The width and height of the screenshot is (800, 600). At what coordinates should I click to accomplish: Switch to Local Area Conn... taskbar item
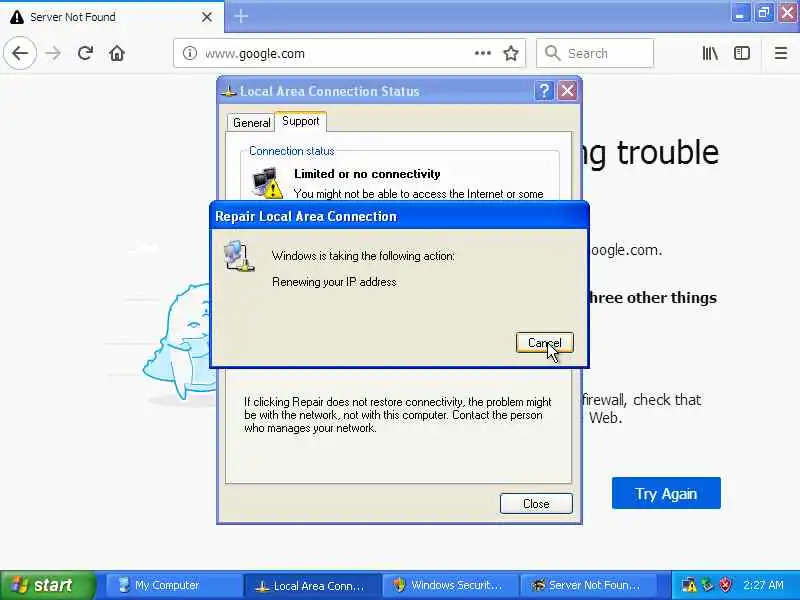[x=312, y=585]
